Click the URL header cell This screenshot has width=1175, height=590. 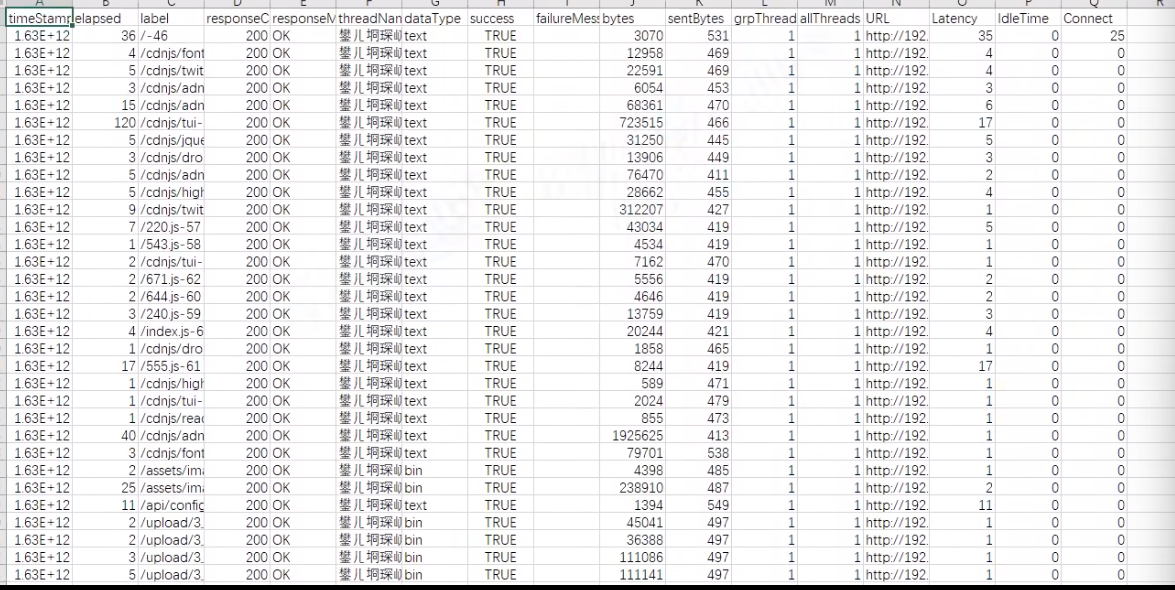[x=896, y=18]
